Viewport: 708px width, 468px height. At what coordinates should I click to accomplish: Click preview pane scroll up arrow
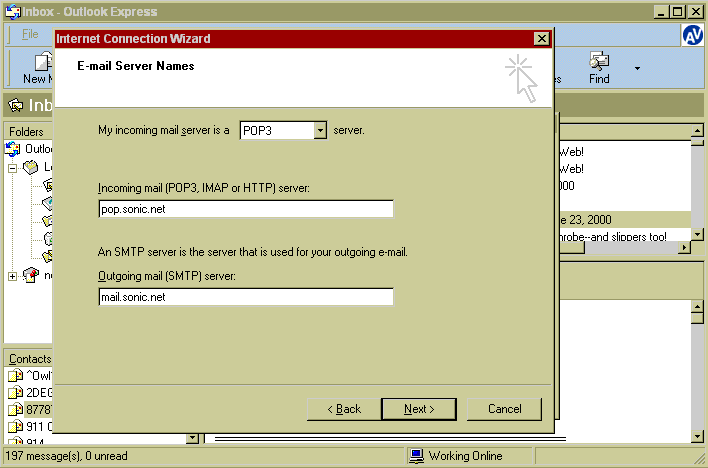[697, 307]
